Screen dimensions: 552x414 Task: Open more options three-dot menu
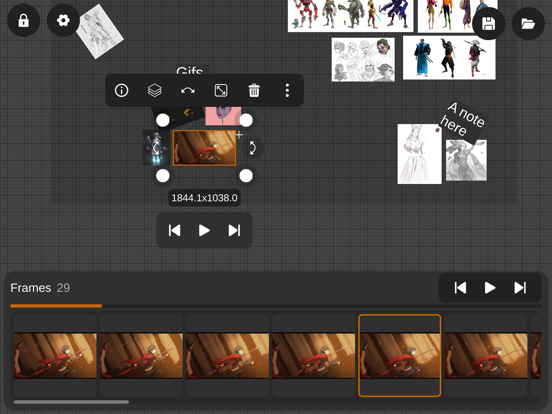[287, 90]
